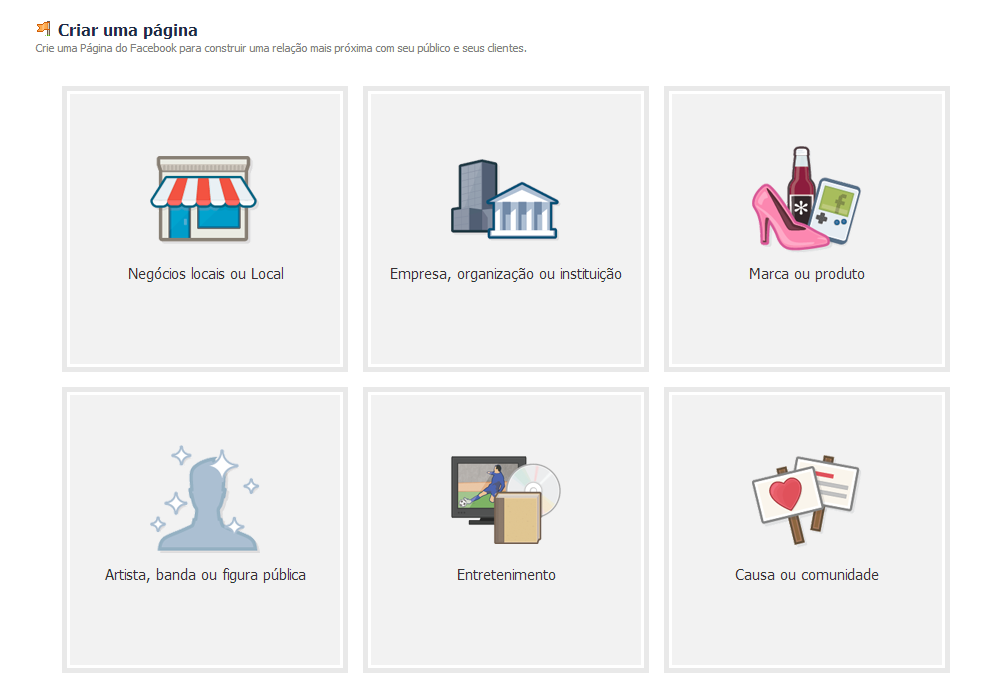
Task: Select the office building and bank icon
Action: pyautogui.click(x=505, y=199)
